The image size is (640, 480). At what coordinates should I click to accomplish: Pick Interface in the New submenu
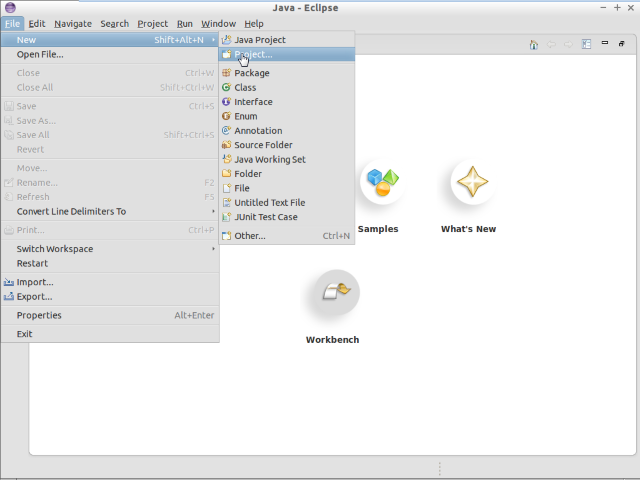click(x=287, y=102)
